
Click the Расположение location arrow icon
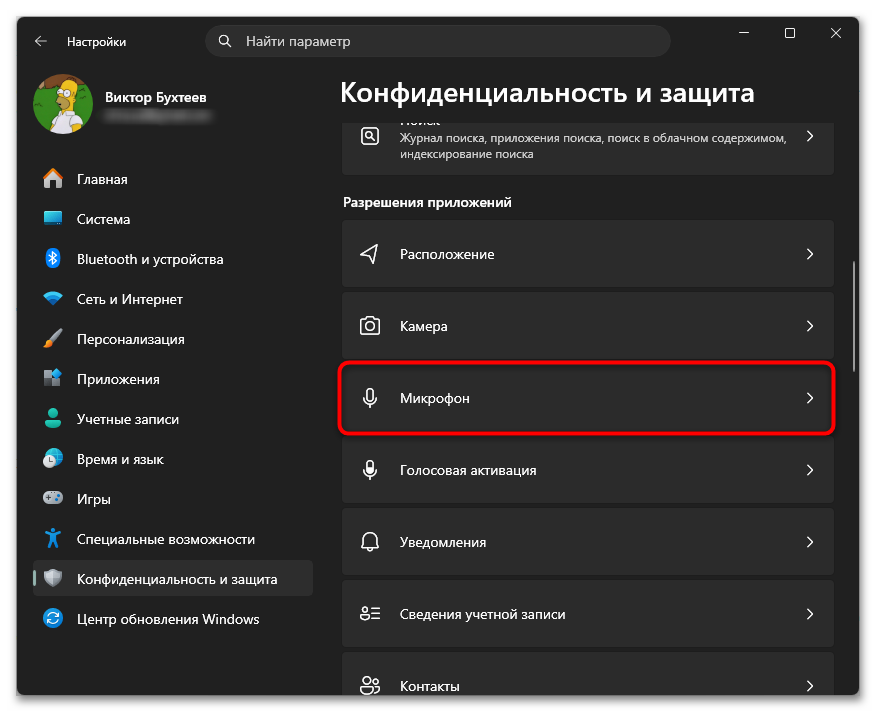370,254
